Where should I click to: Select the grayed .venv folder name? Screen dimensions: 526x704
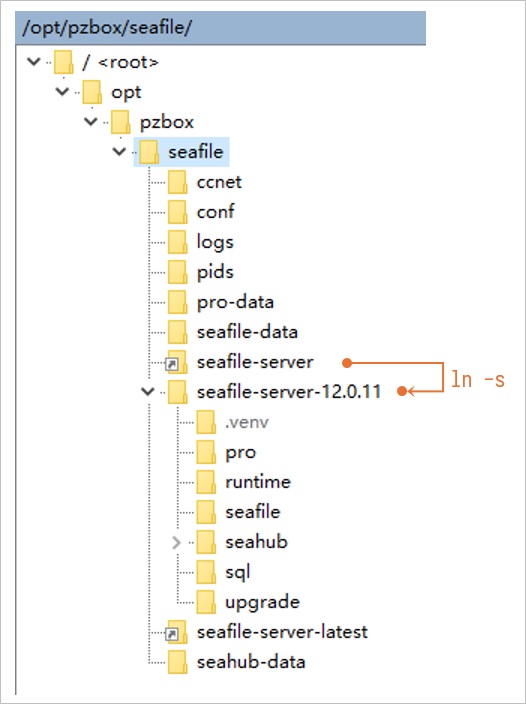247,422
